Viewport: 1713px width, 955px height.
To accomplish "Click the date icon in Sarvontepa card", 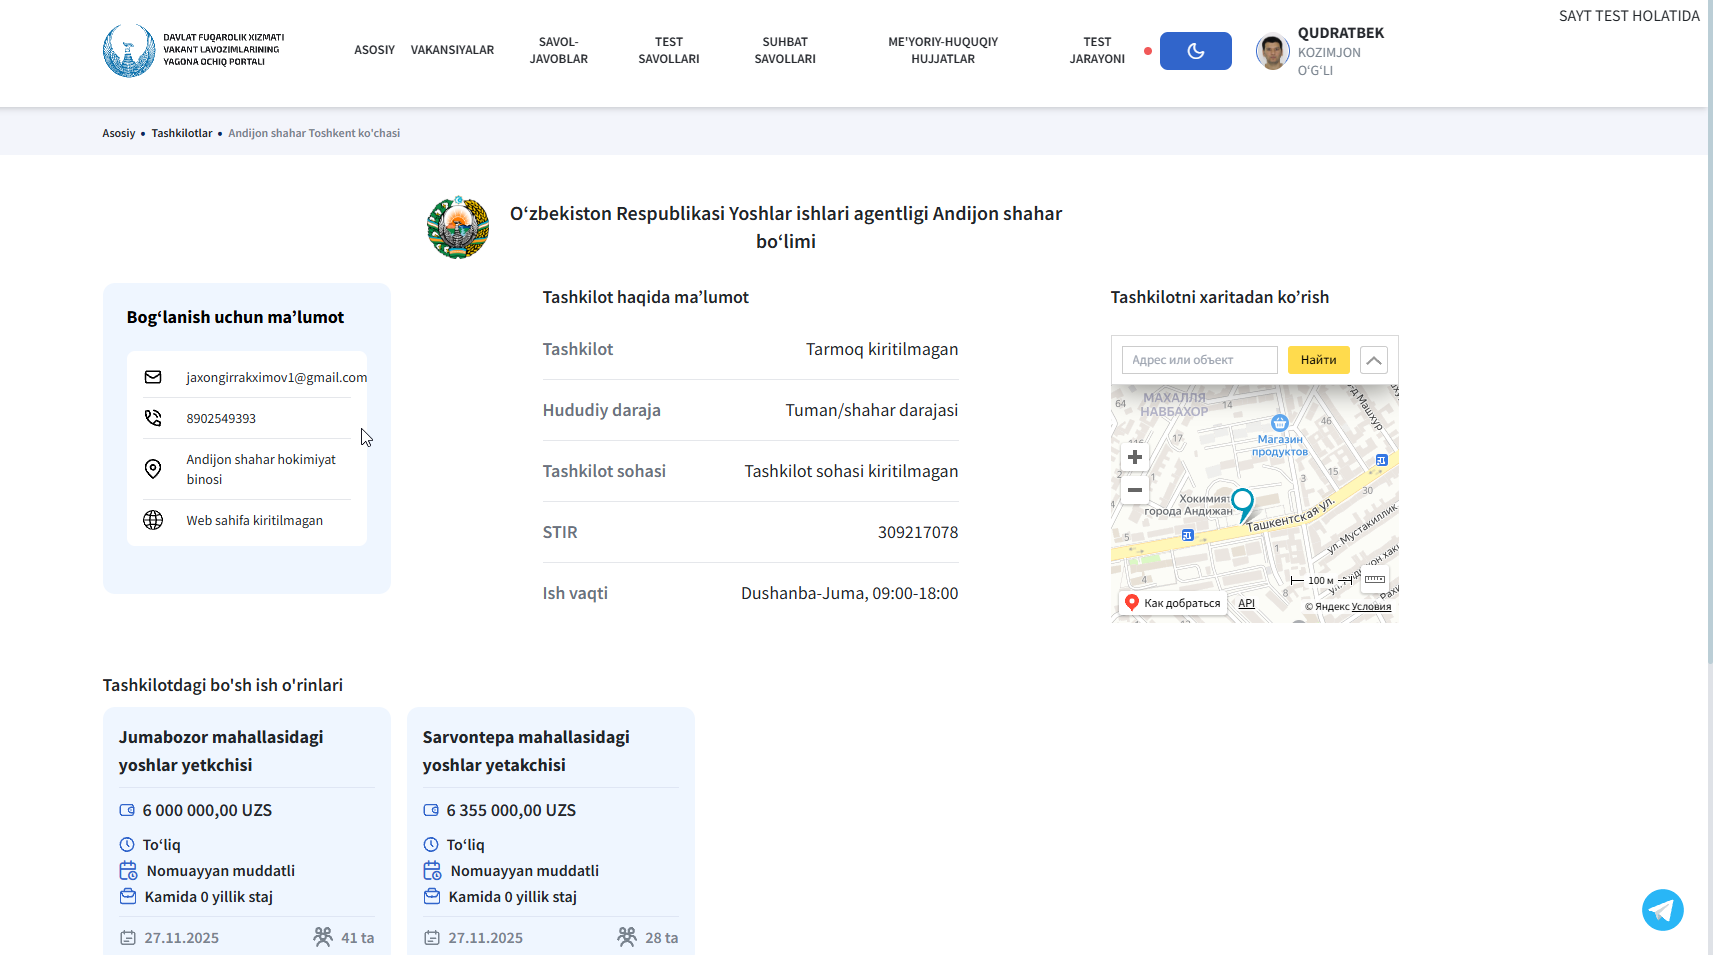I will (432, 938).
